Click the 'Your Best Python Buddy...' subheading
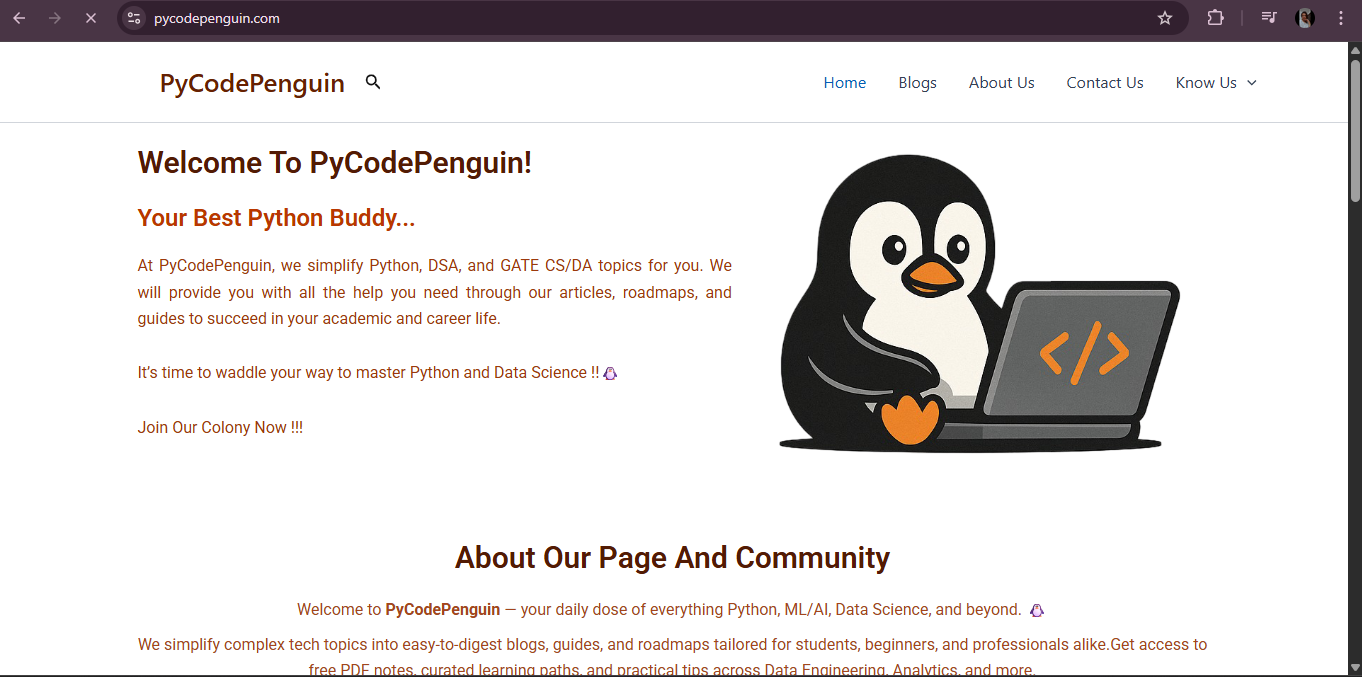The height and width of the screenshot is (677, 1362). point(276,218)
